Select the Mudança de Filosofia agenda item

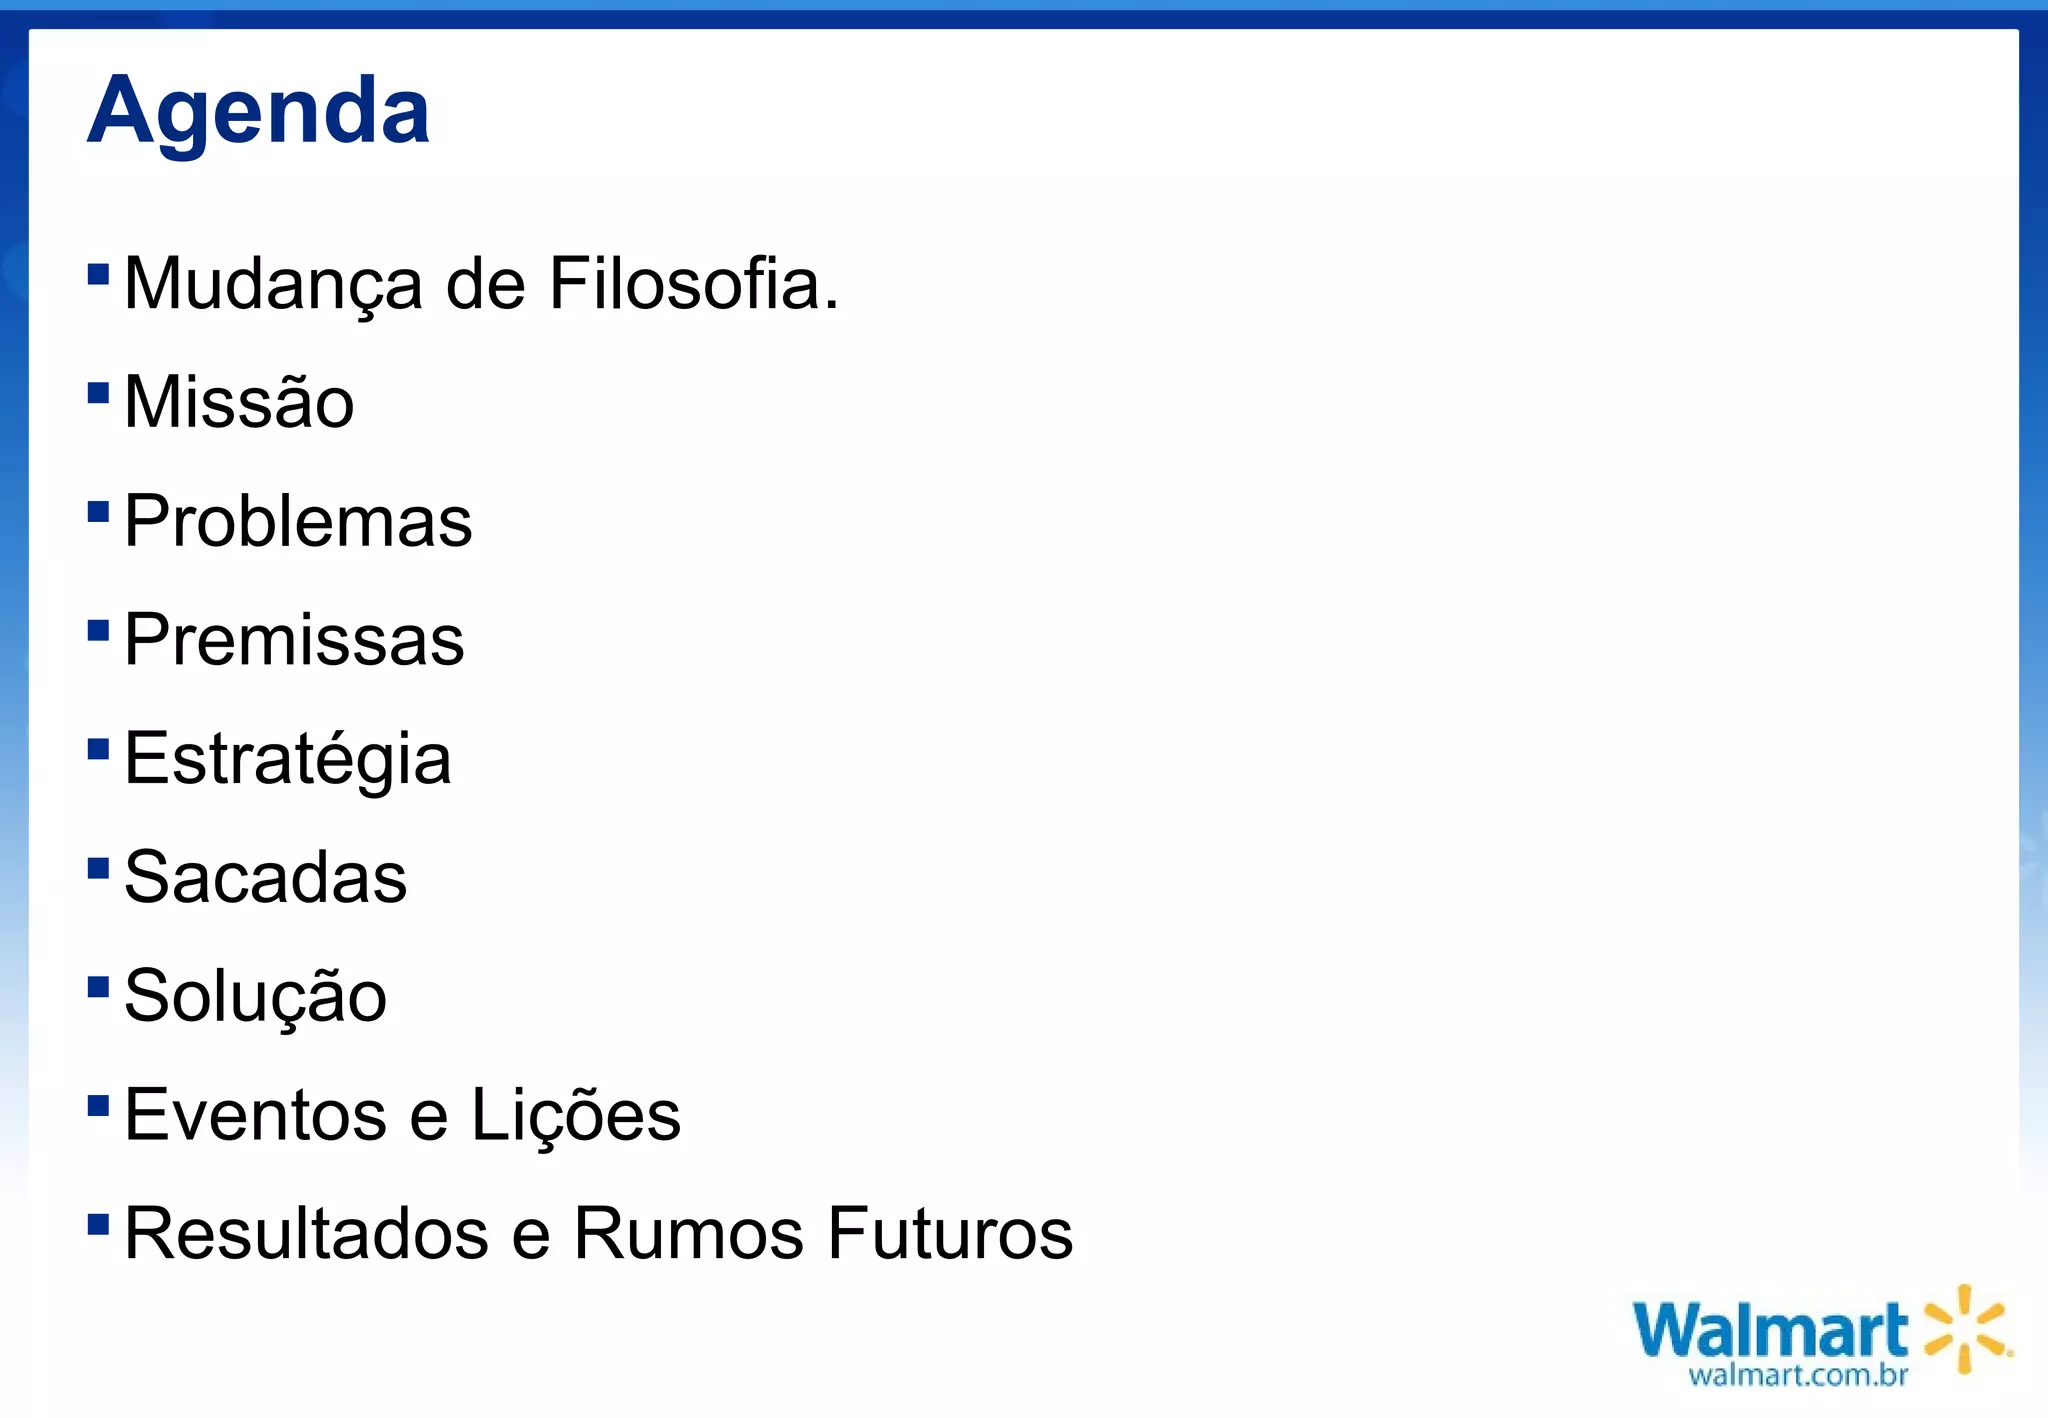click(481, 285)
